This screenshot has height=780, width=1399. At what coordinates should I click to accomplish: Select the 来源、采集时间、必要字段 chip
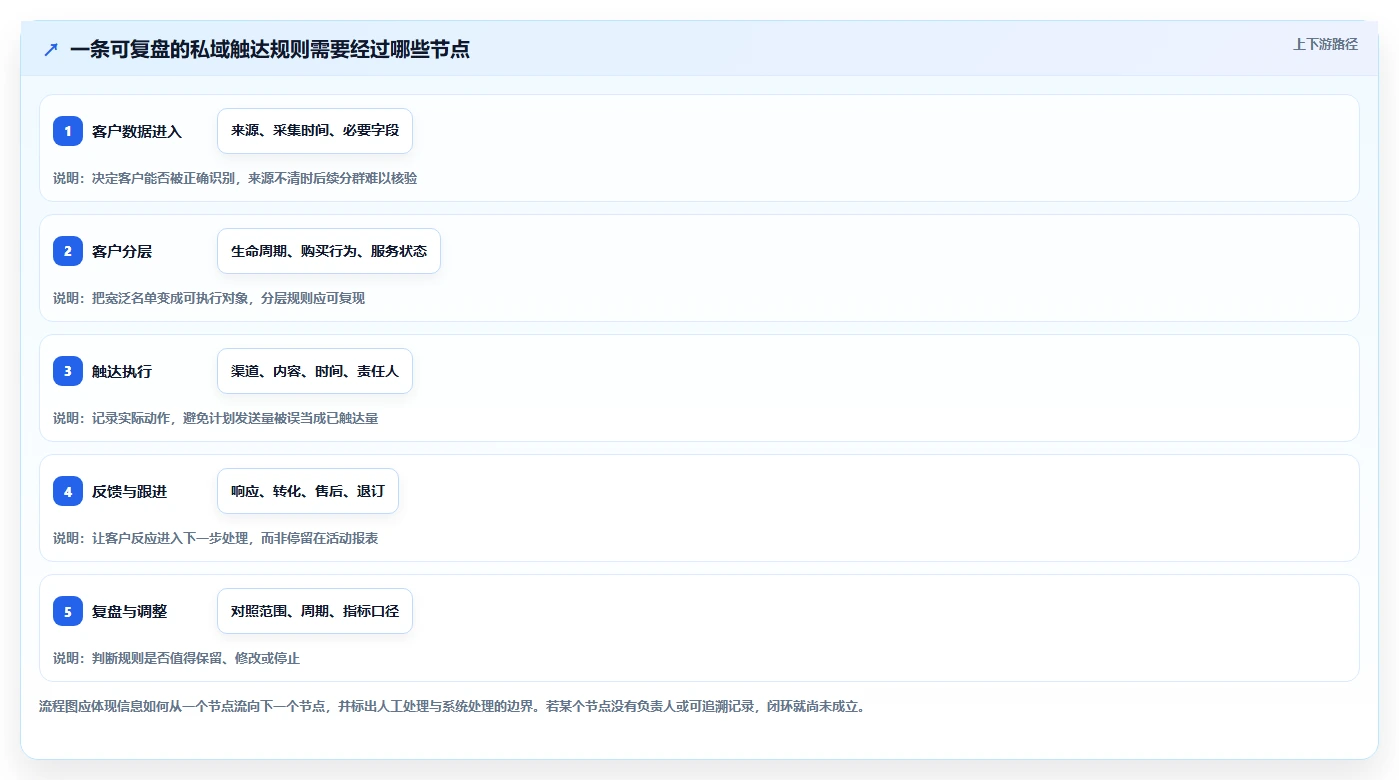coord(315,131)
